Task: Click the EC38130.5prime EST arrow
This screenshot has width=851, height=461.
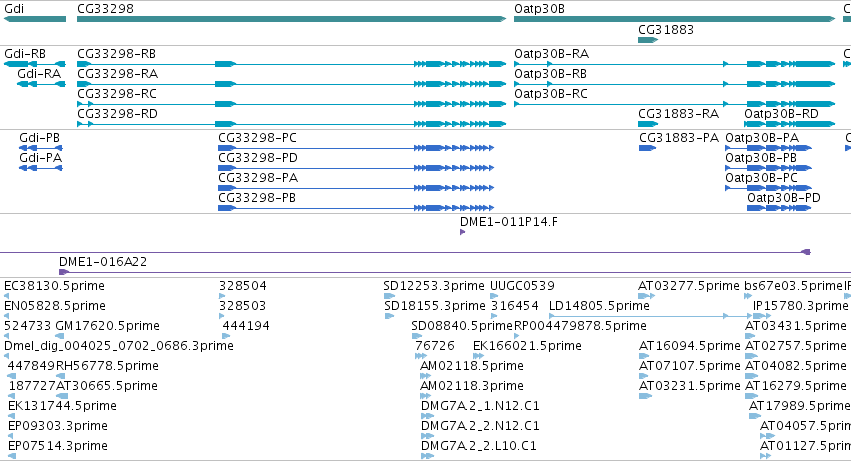Action: tap(7, 296)
